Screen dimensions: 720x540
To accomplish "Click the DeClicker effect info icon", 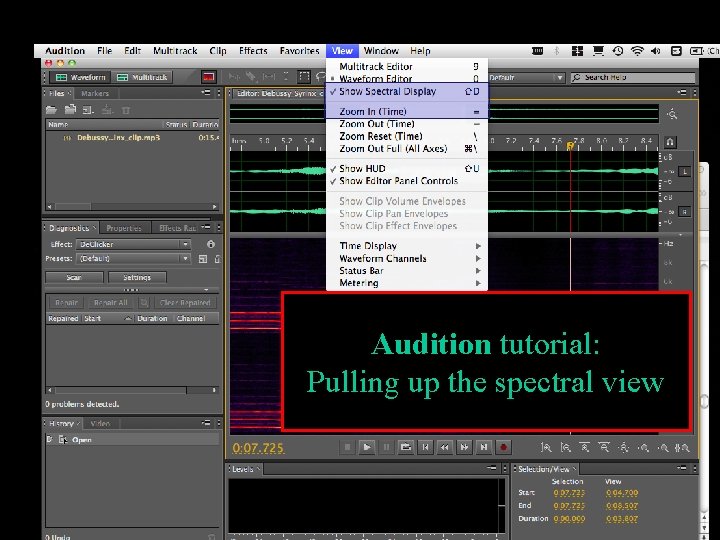I will [x=211, y=244].
